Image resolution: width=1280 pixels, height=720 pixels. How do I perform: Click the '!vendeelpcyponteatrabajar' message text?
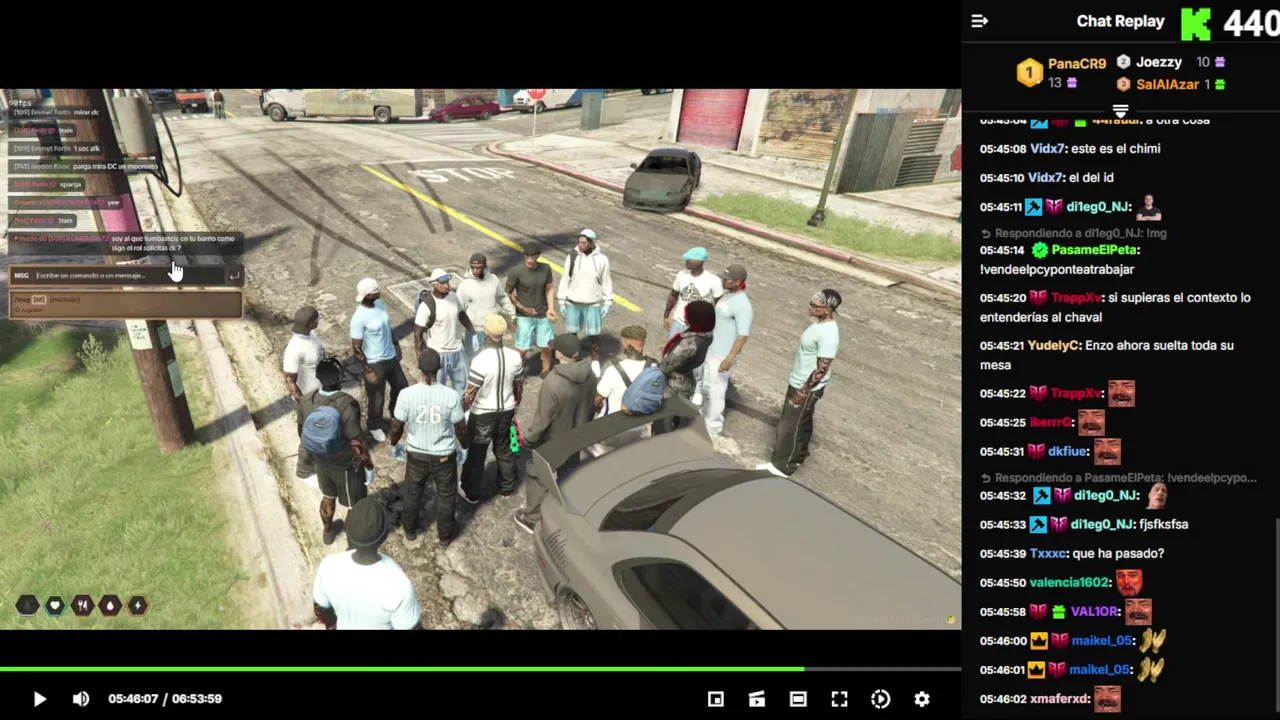click(1057, 270)
